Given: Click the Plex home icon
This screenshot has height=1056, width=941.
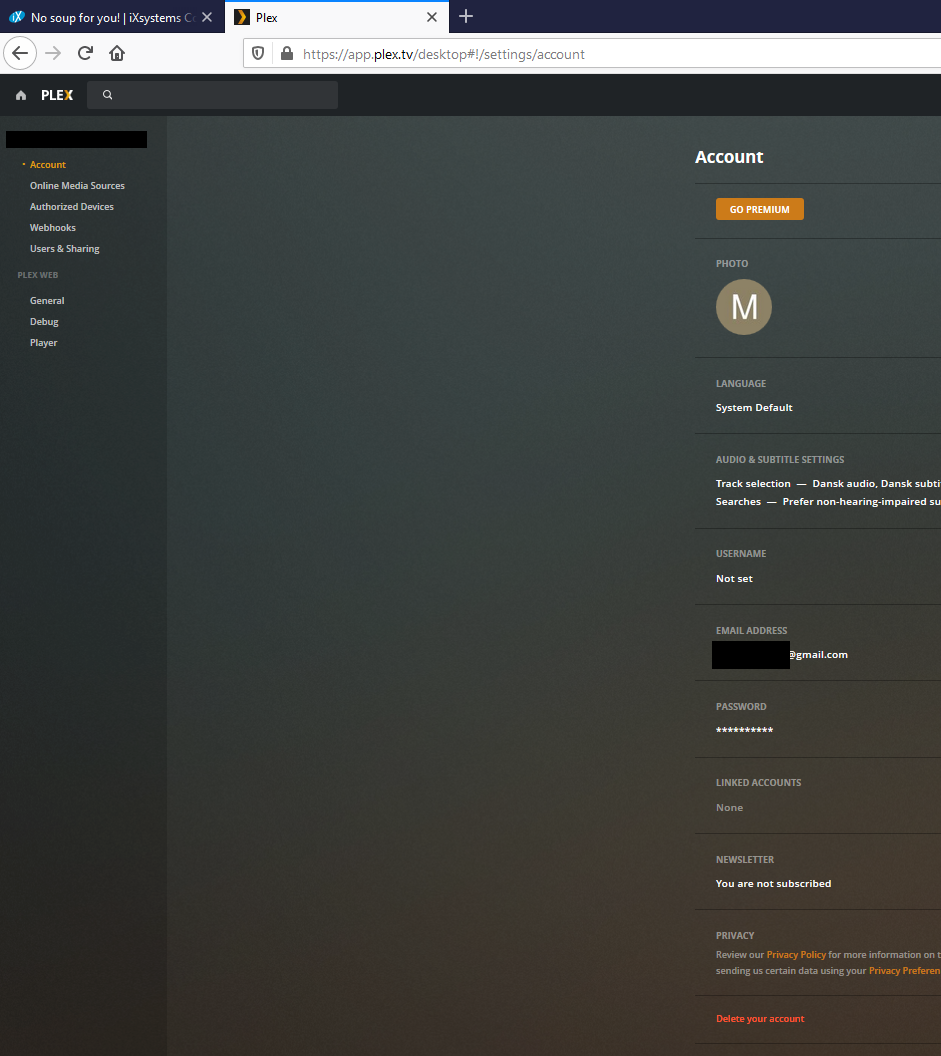Looking at the screenshot, I should coord(21,95).
